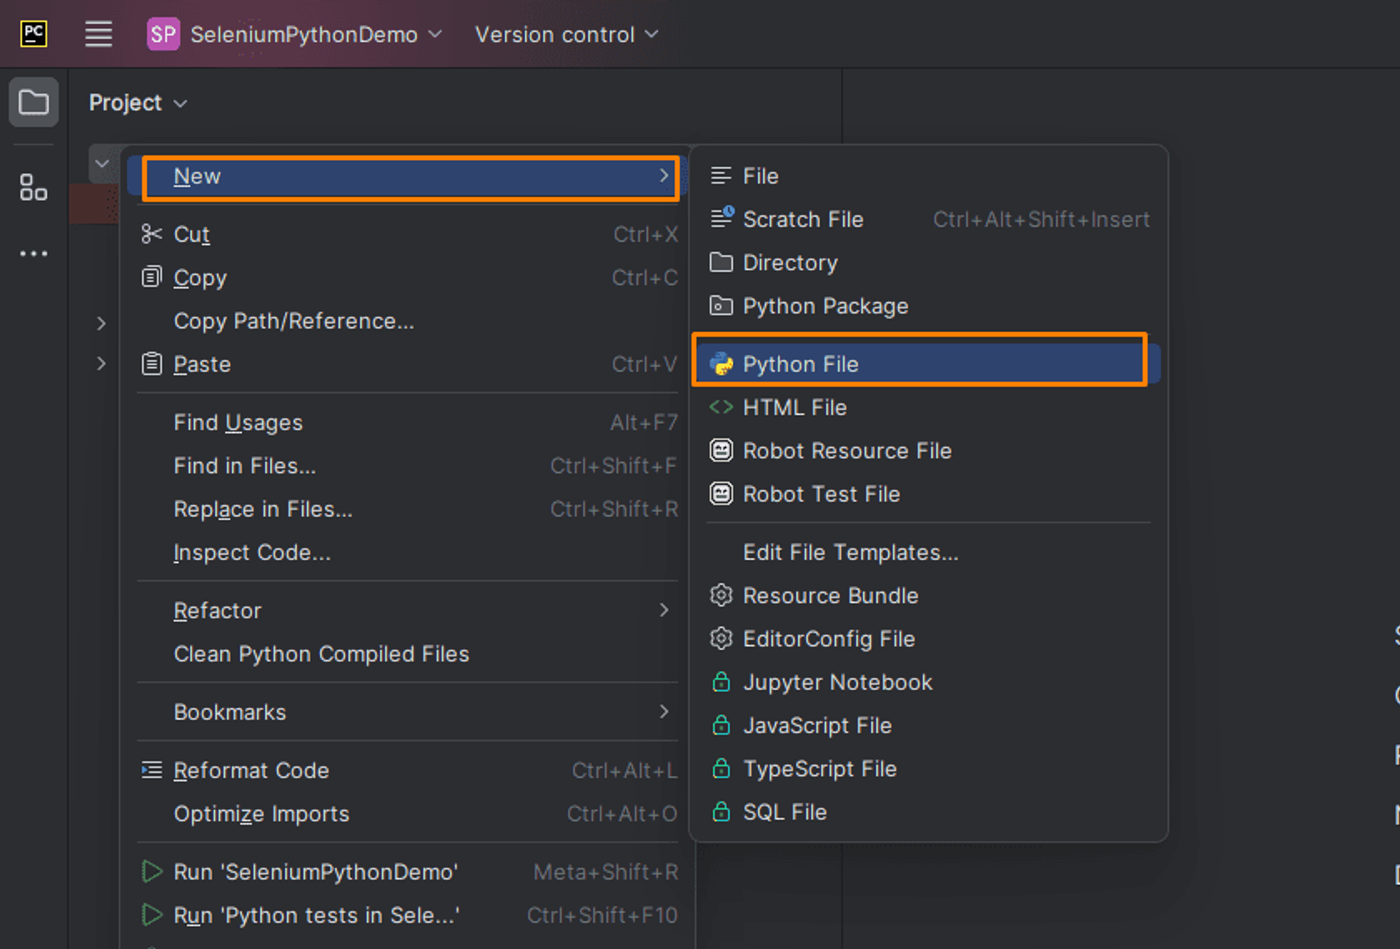The image size is (1400, 949).
Task: Expand the Bookmarks submenu
Action: (408, 712)
